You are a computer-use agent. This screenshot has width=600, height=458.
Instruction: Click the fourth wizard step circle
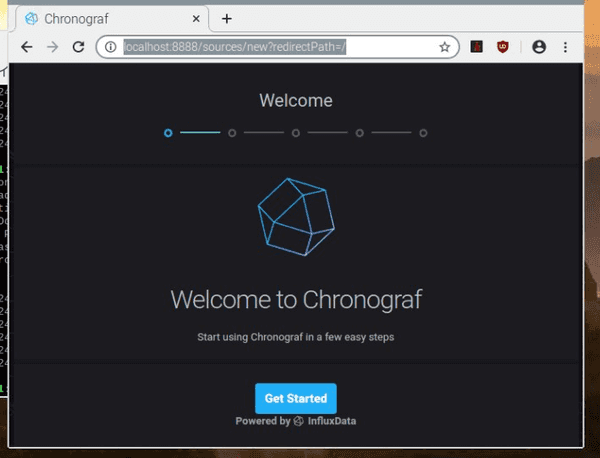(359, 133)
